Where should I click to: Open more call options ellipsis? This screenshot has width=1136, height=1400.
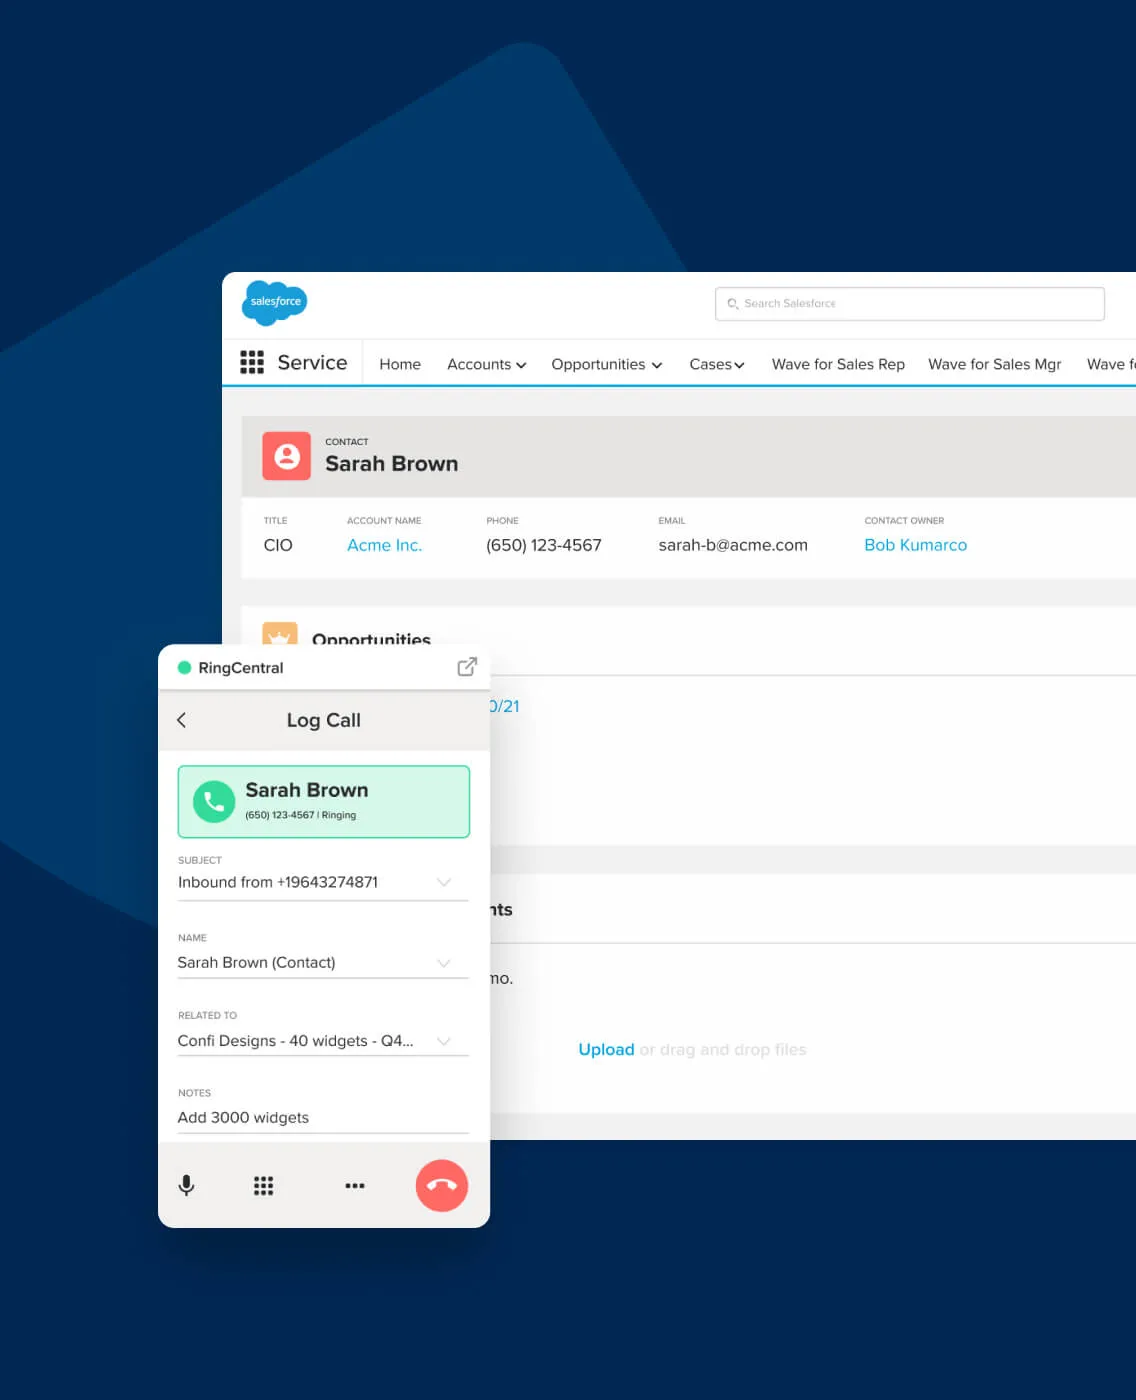pyautogui.click(x=355, y=1186)
